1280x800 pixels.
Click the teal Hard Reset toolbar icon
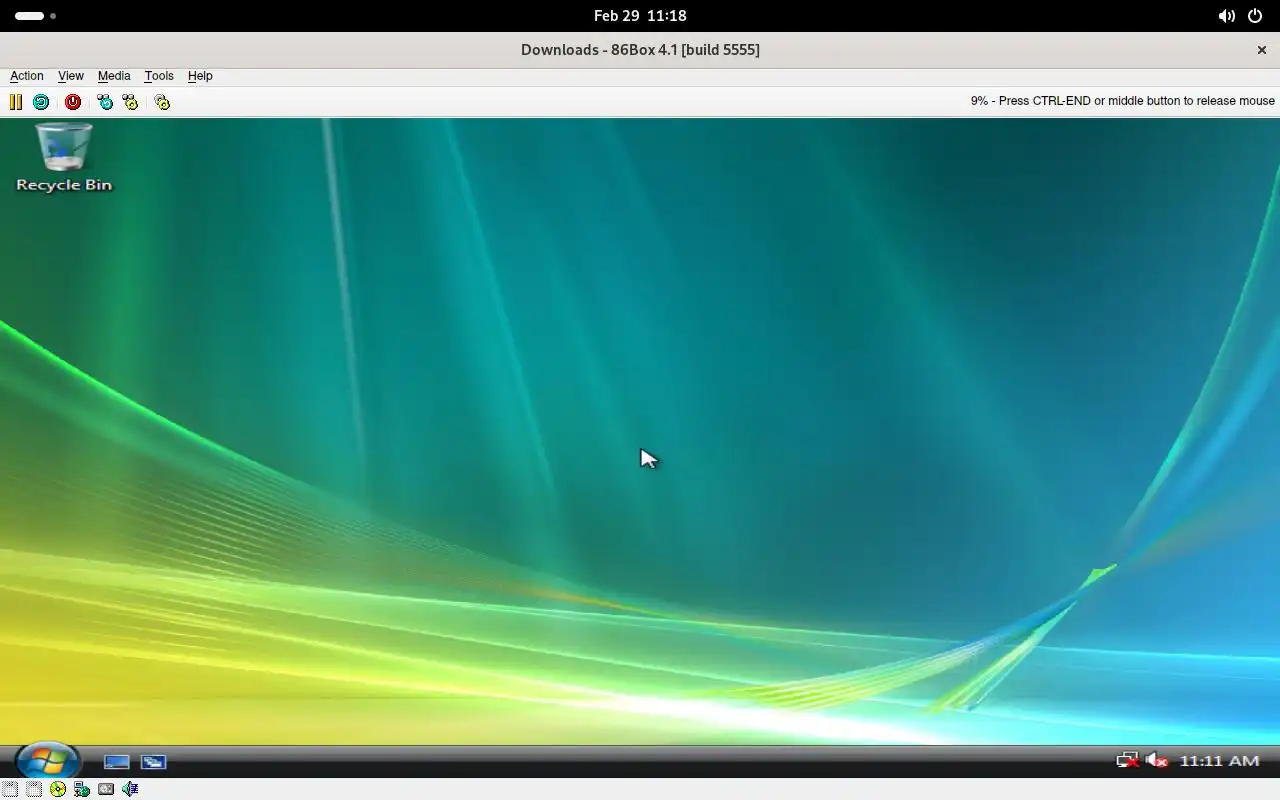point(41,102)
